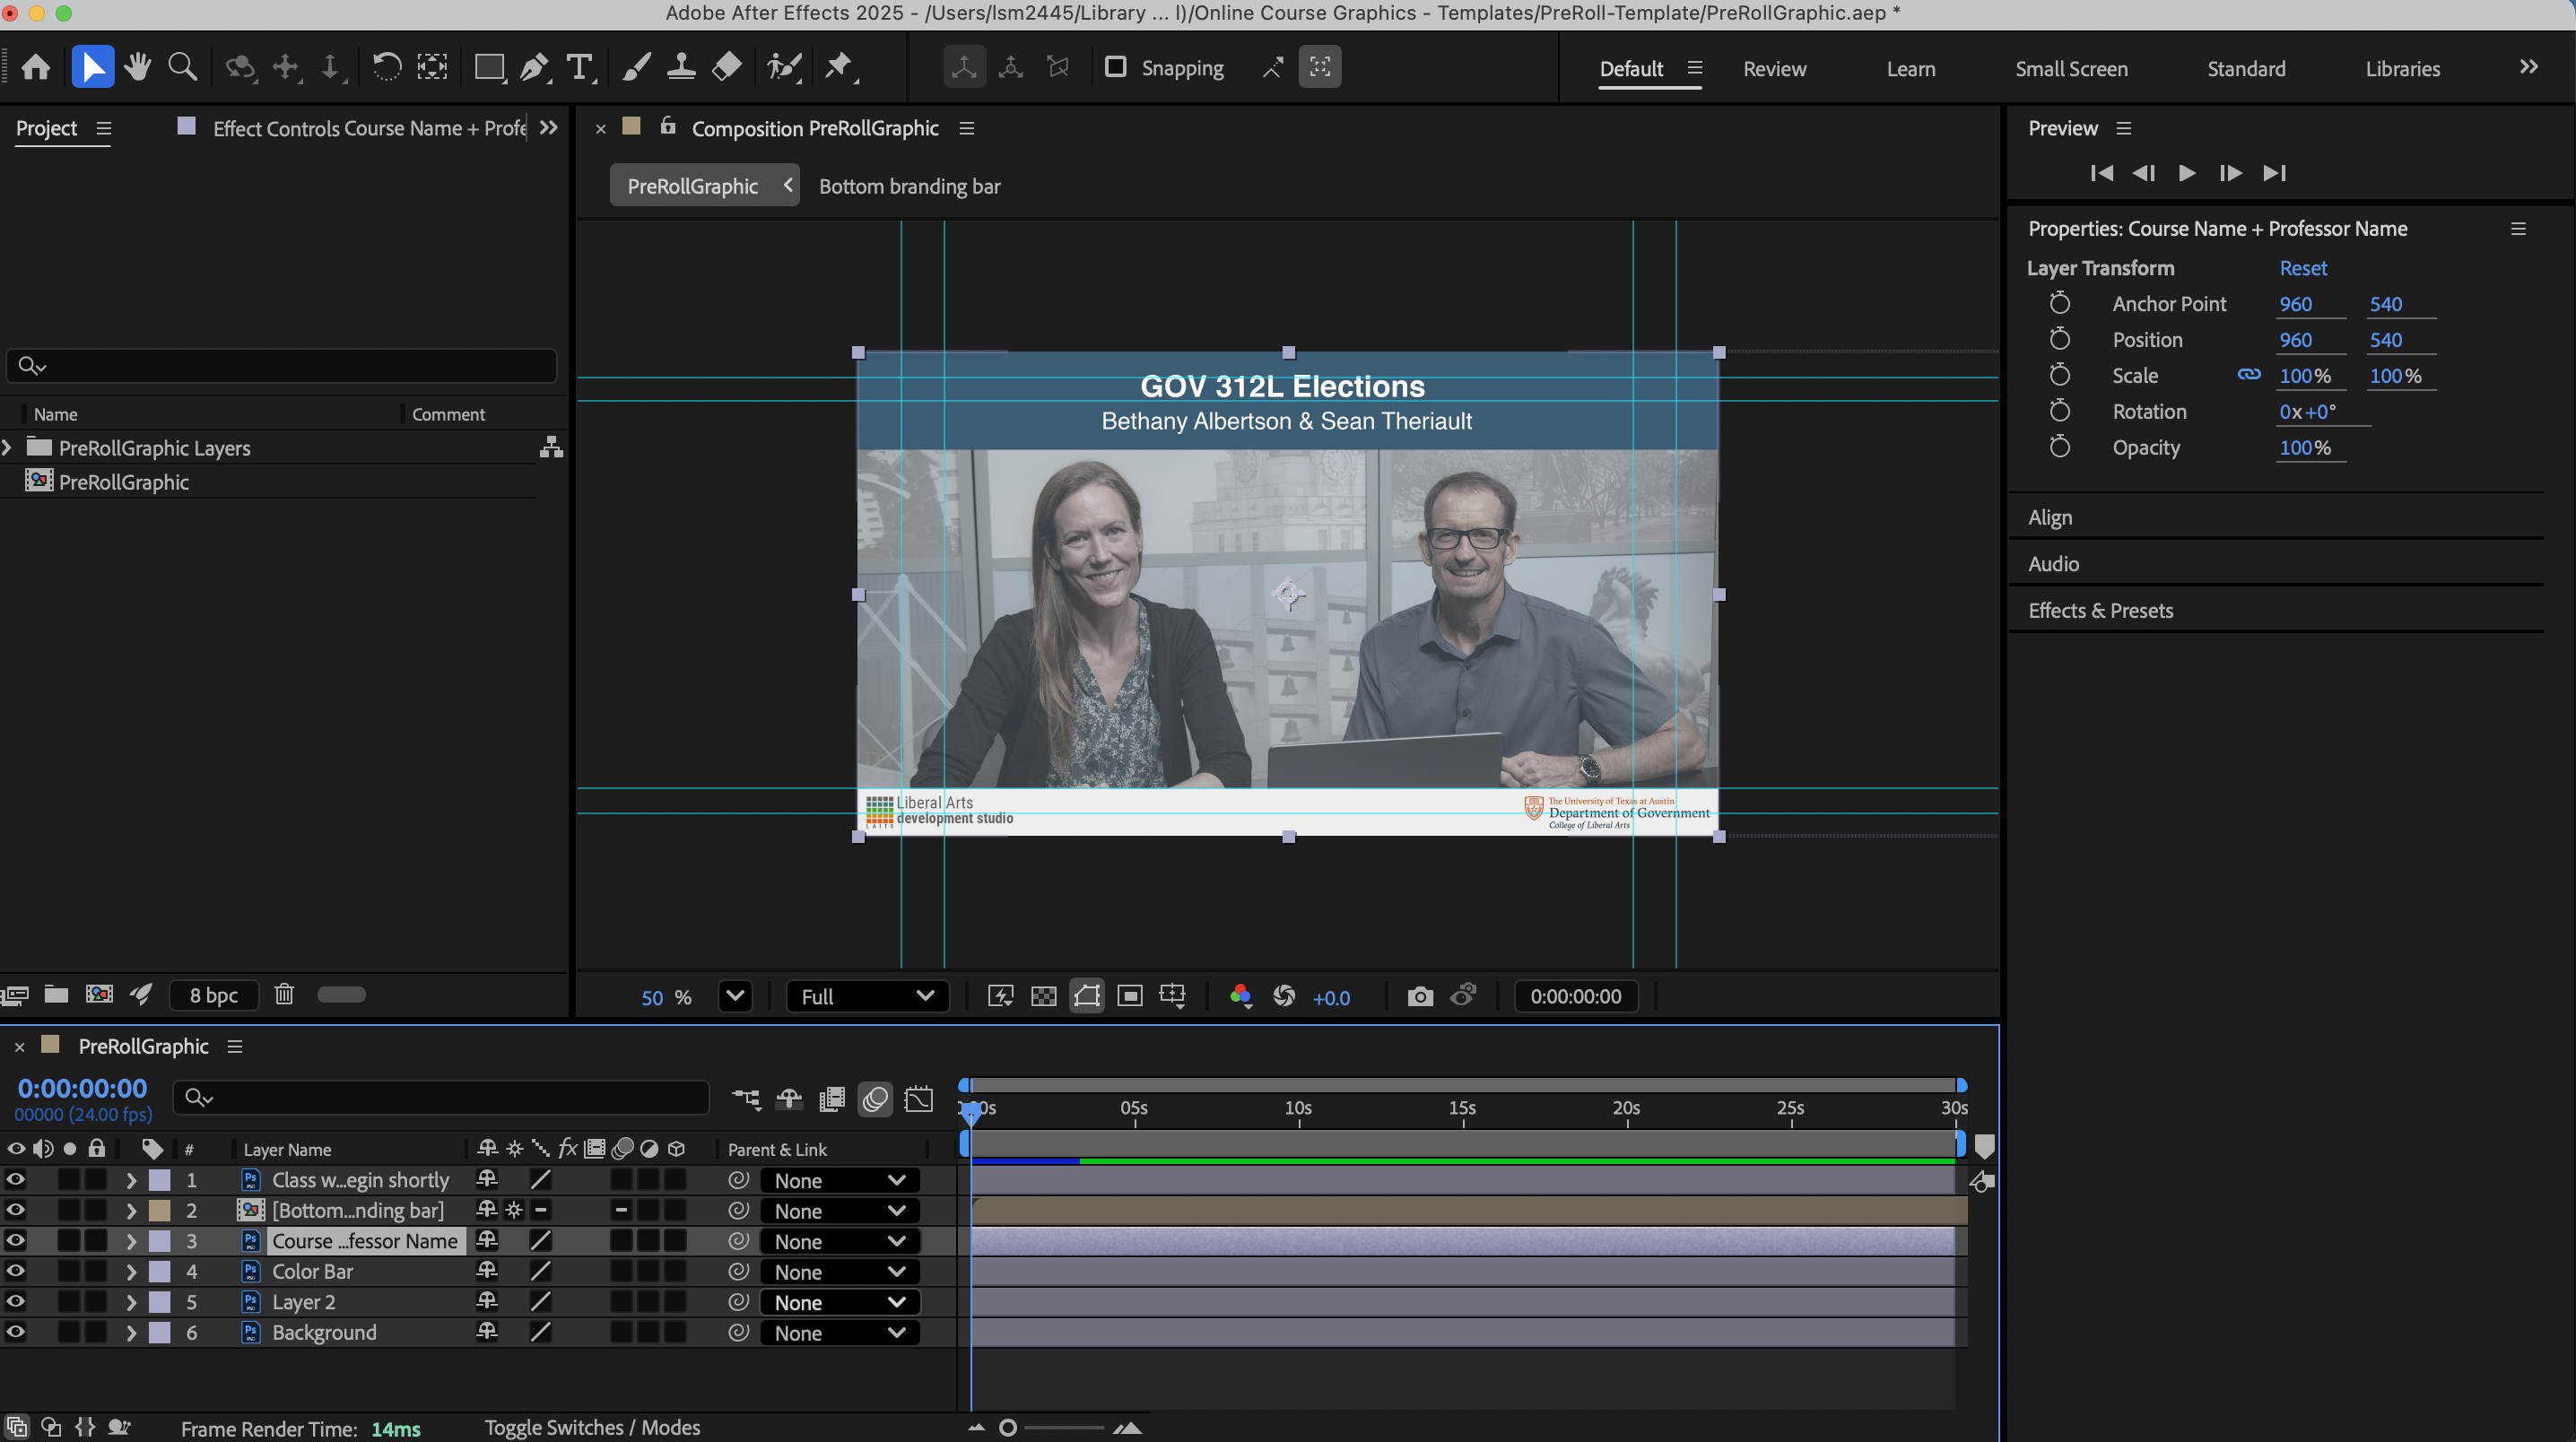Toggle visibility of Background layer
2576x1442 pixels.
[x=16, y=1332]
